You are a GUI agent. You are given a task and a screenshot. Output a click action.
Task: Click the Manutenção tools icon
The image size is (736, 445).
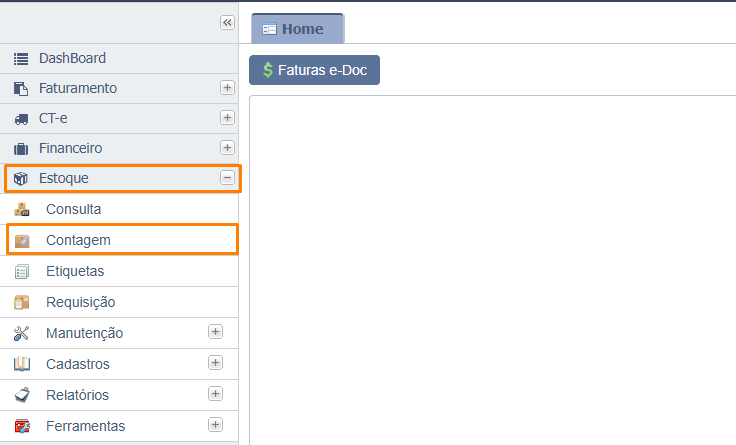[x=22, y=333]
